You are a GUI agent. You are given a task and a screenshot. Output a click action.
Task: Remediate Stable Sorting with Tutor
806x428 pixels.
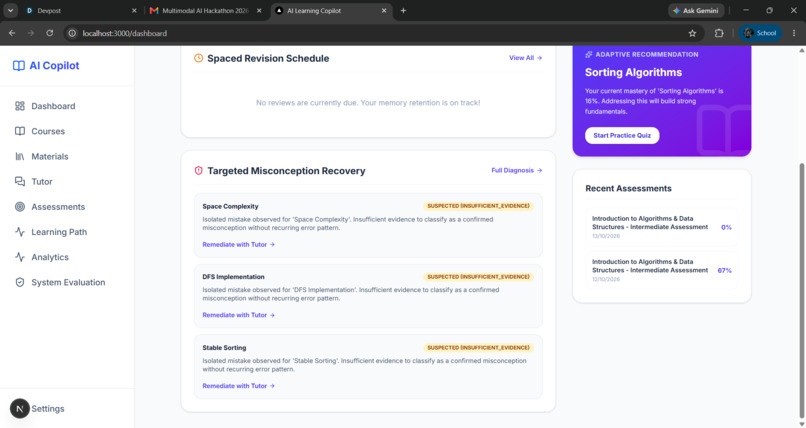pyautogui.click(x=239, y=386)
